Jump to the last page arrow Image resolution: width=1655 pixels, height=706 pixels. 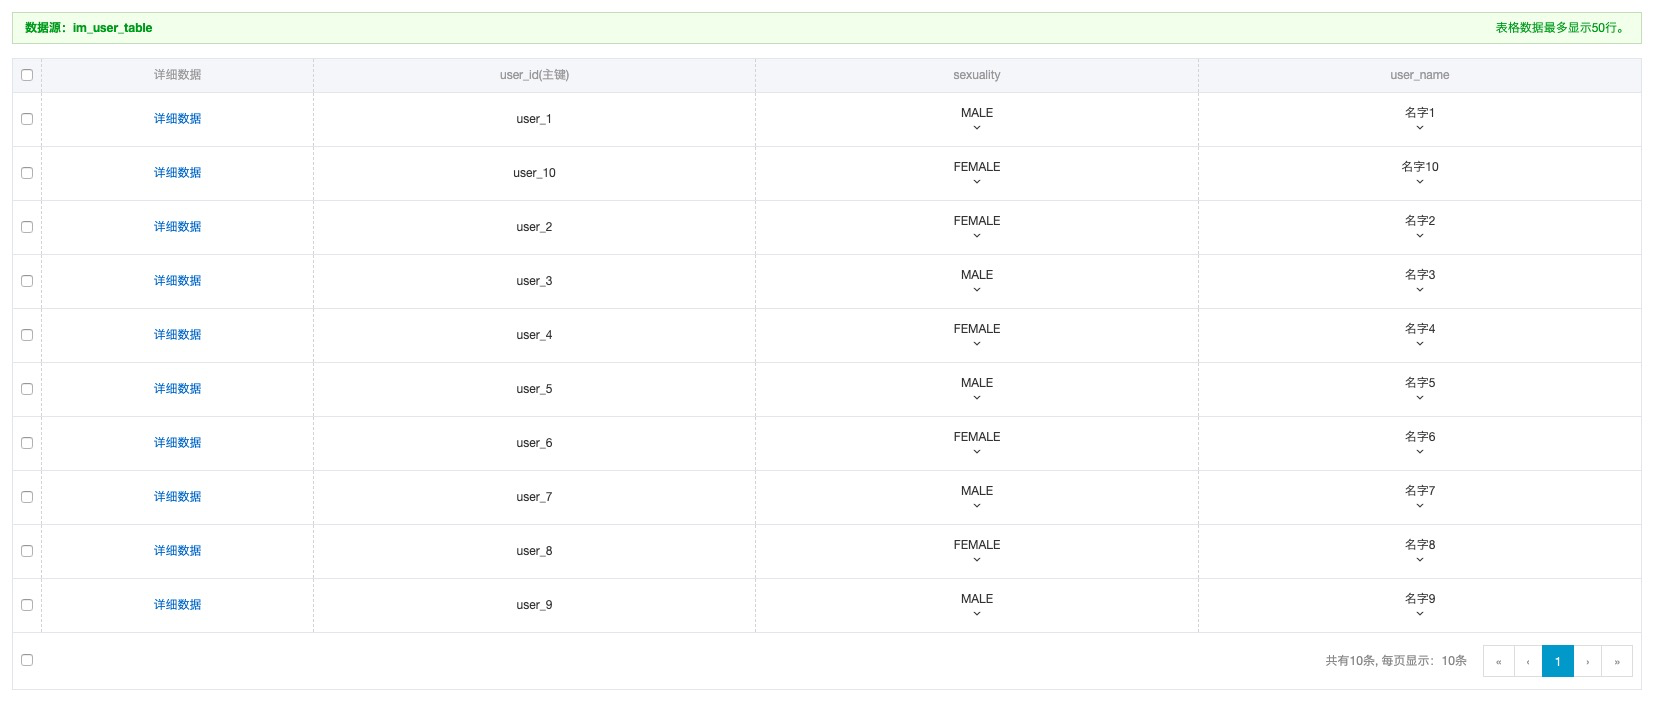[x=1617, y=661]
